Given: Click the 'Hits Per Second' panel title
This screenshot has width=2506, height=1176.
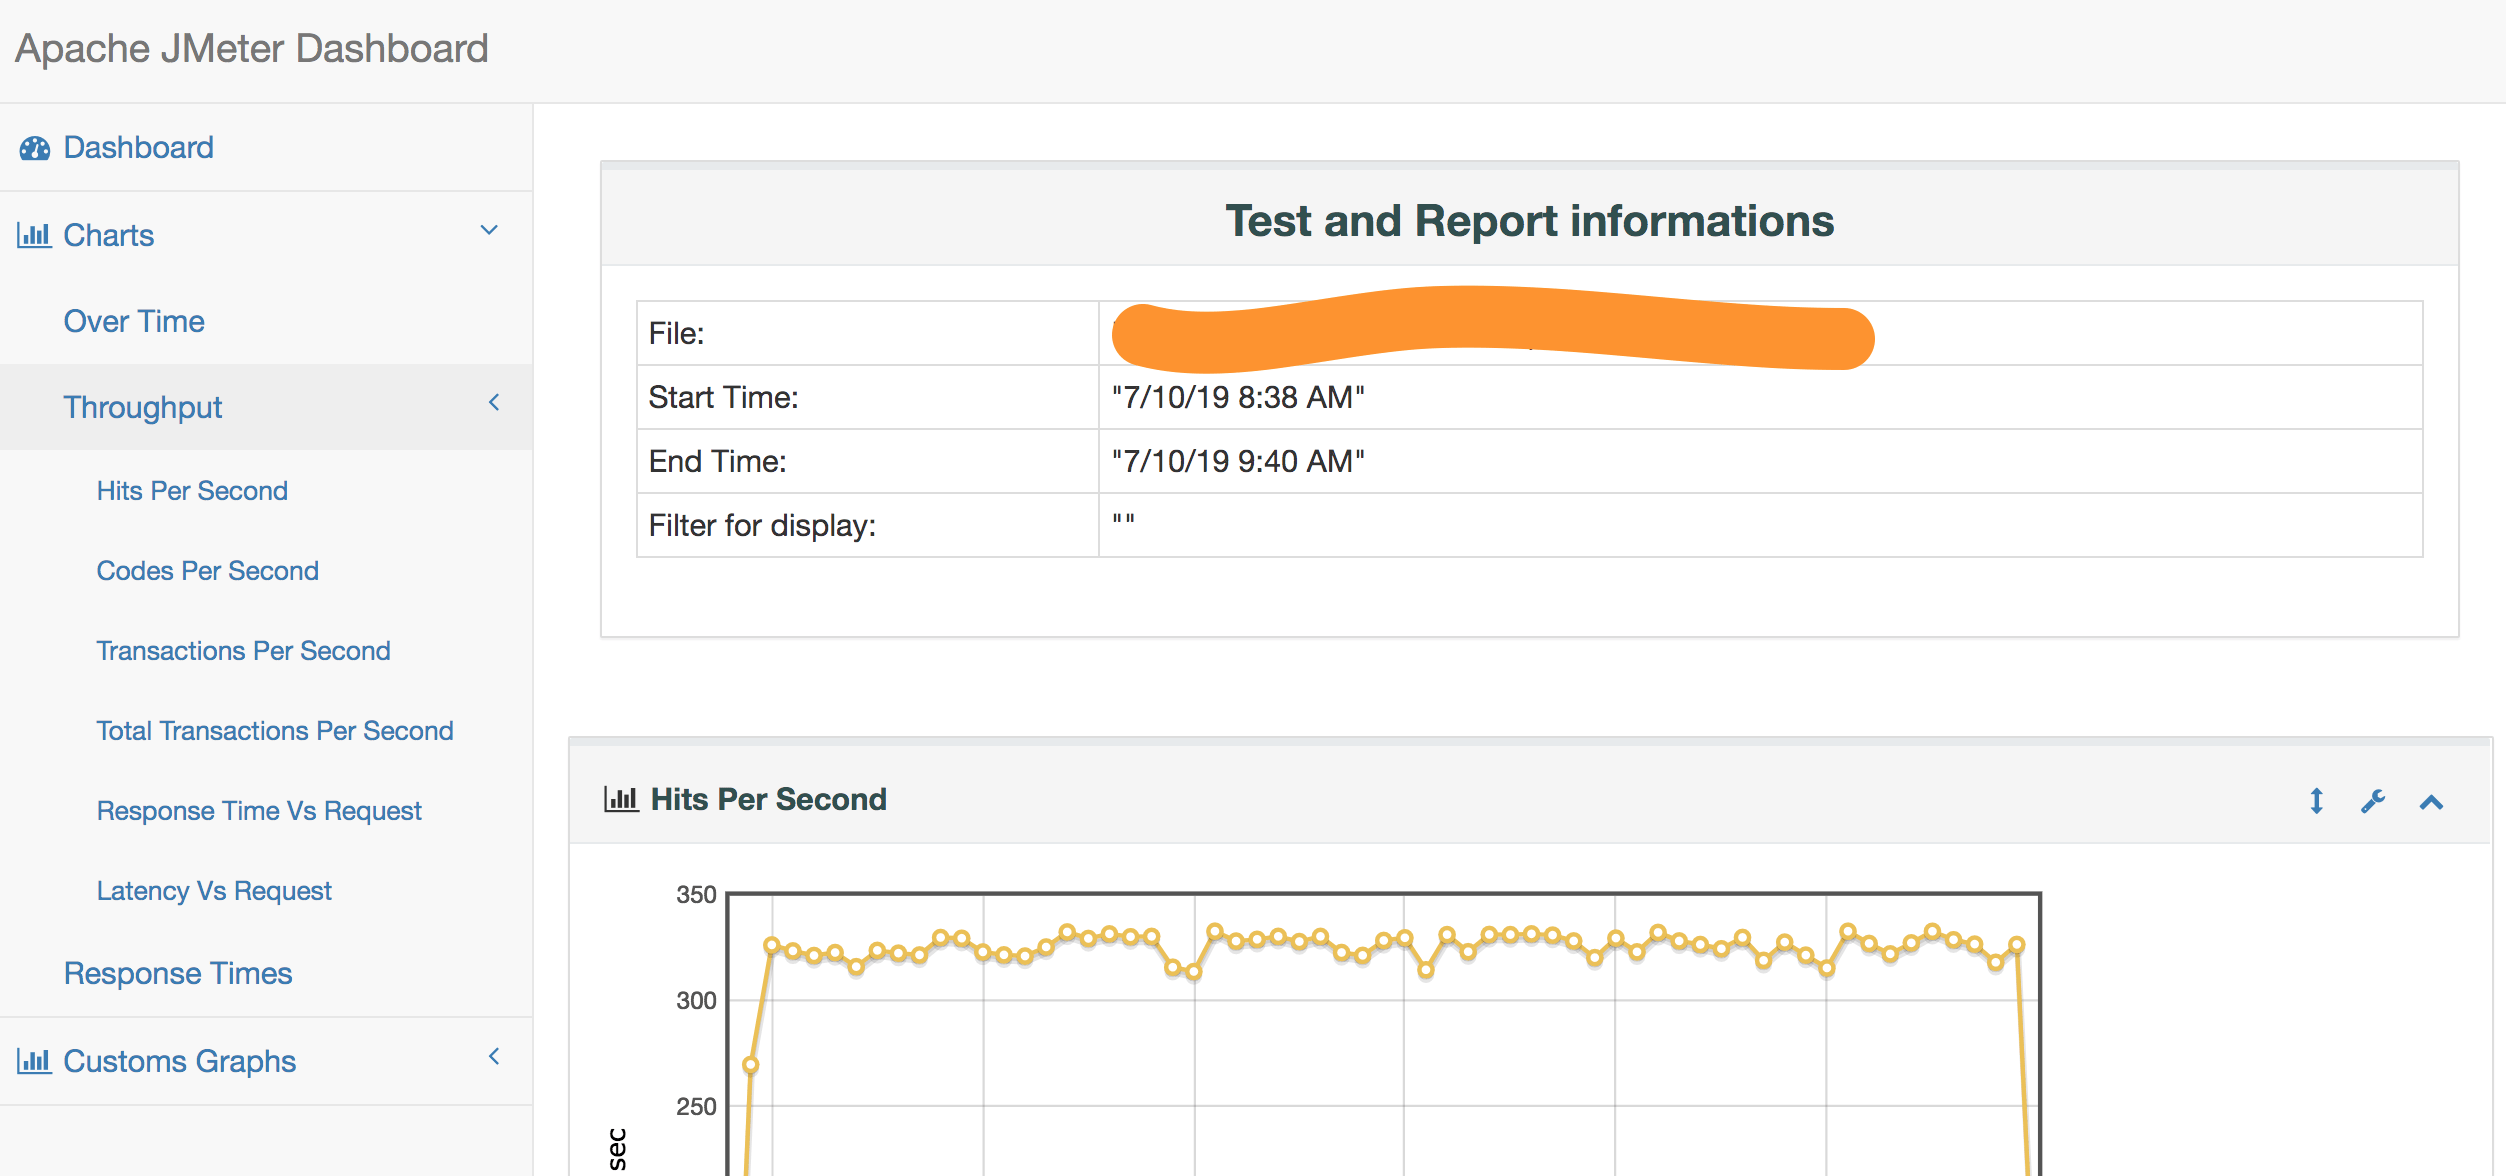Looking at the screenshot, I should [x=768, y=800].
